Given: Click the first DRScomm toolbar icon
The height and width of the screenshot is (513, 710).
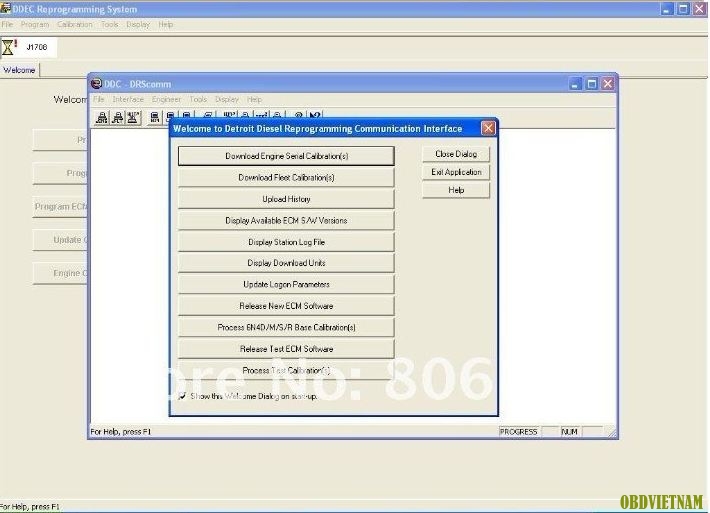Looking at the screenshot, I should pos(102,117).
